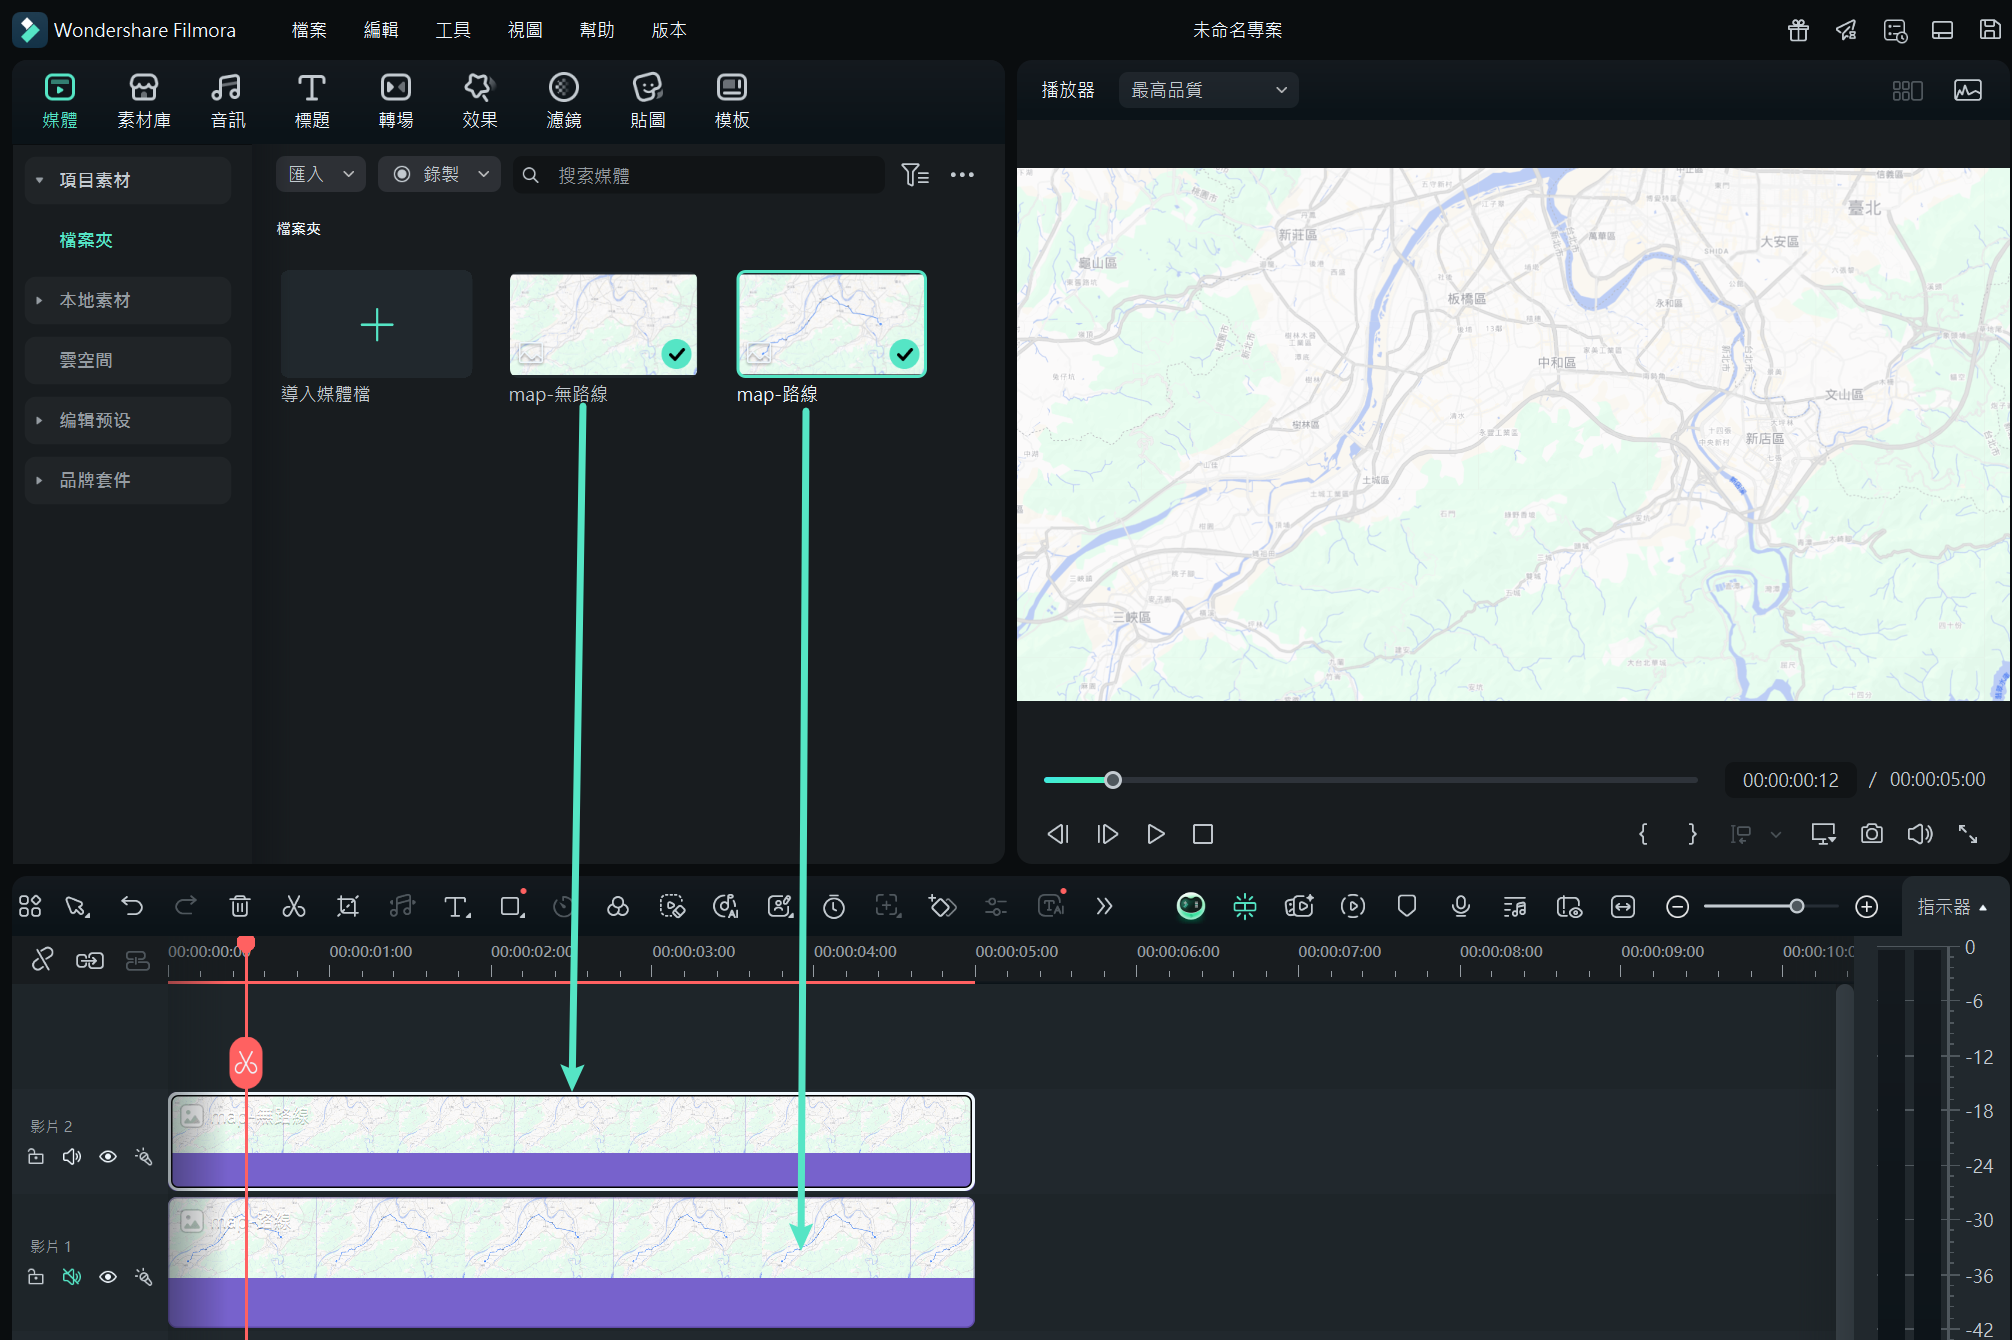This screenshot has height=1340, width=2012.
Task: Open the media panel more options
Action: coord(962,175)
